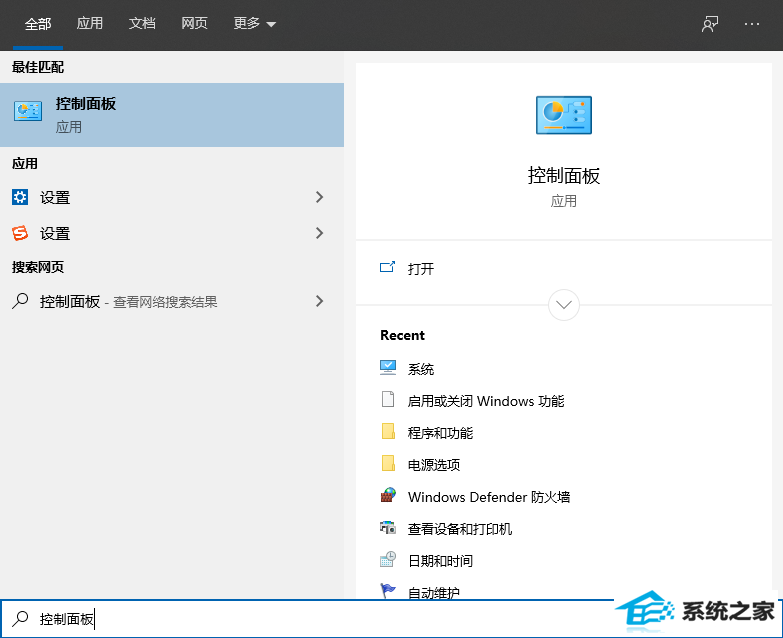Open recent item 电源选项
783x638 pixels.
[433, 465]
